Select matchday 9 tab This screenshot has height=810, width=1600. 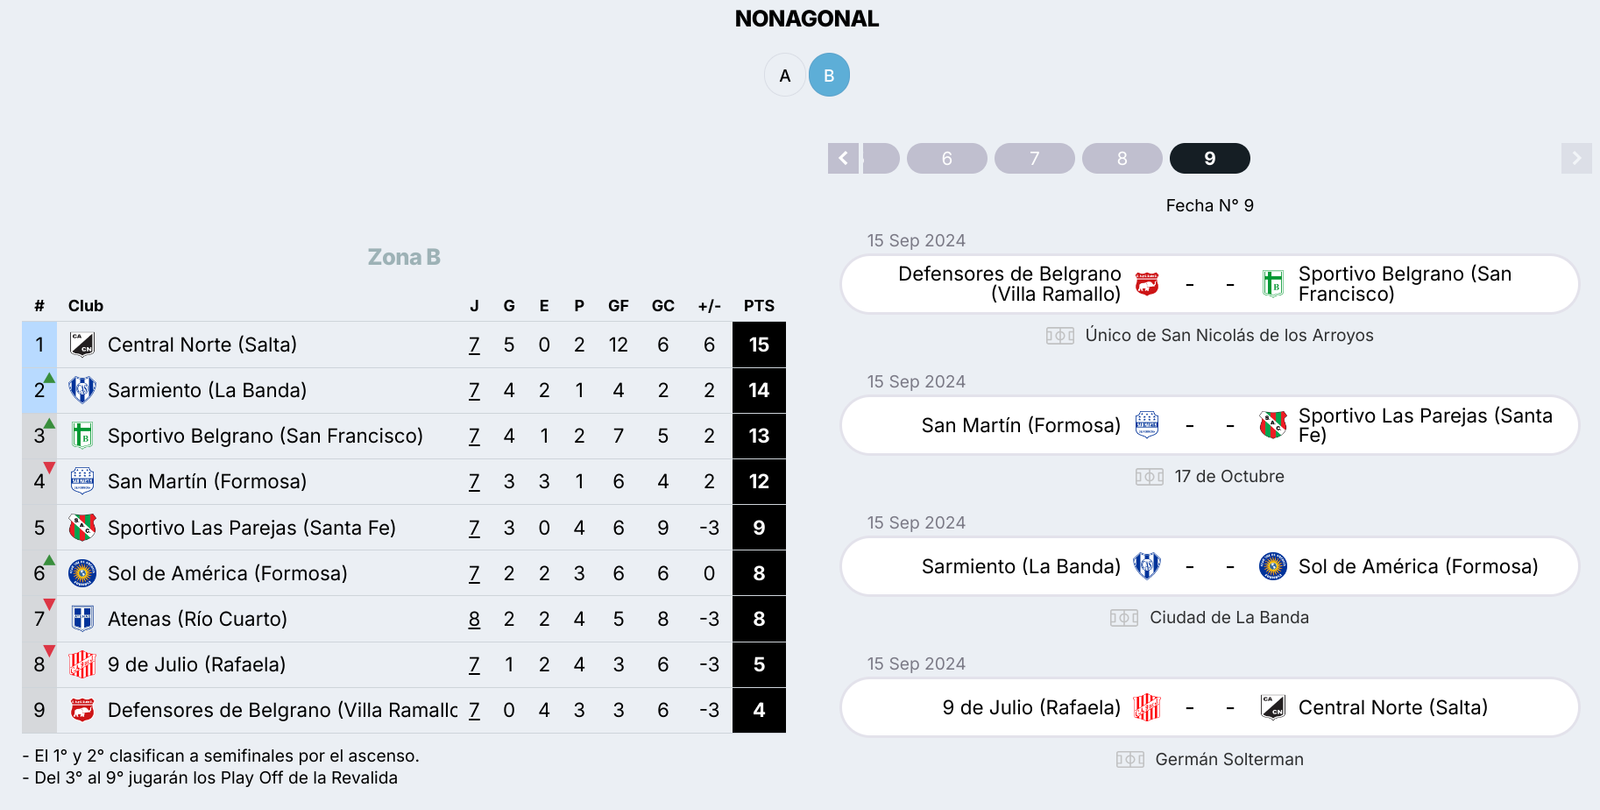click(x=1210, y=158)
